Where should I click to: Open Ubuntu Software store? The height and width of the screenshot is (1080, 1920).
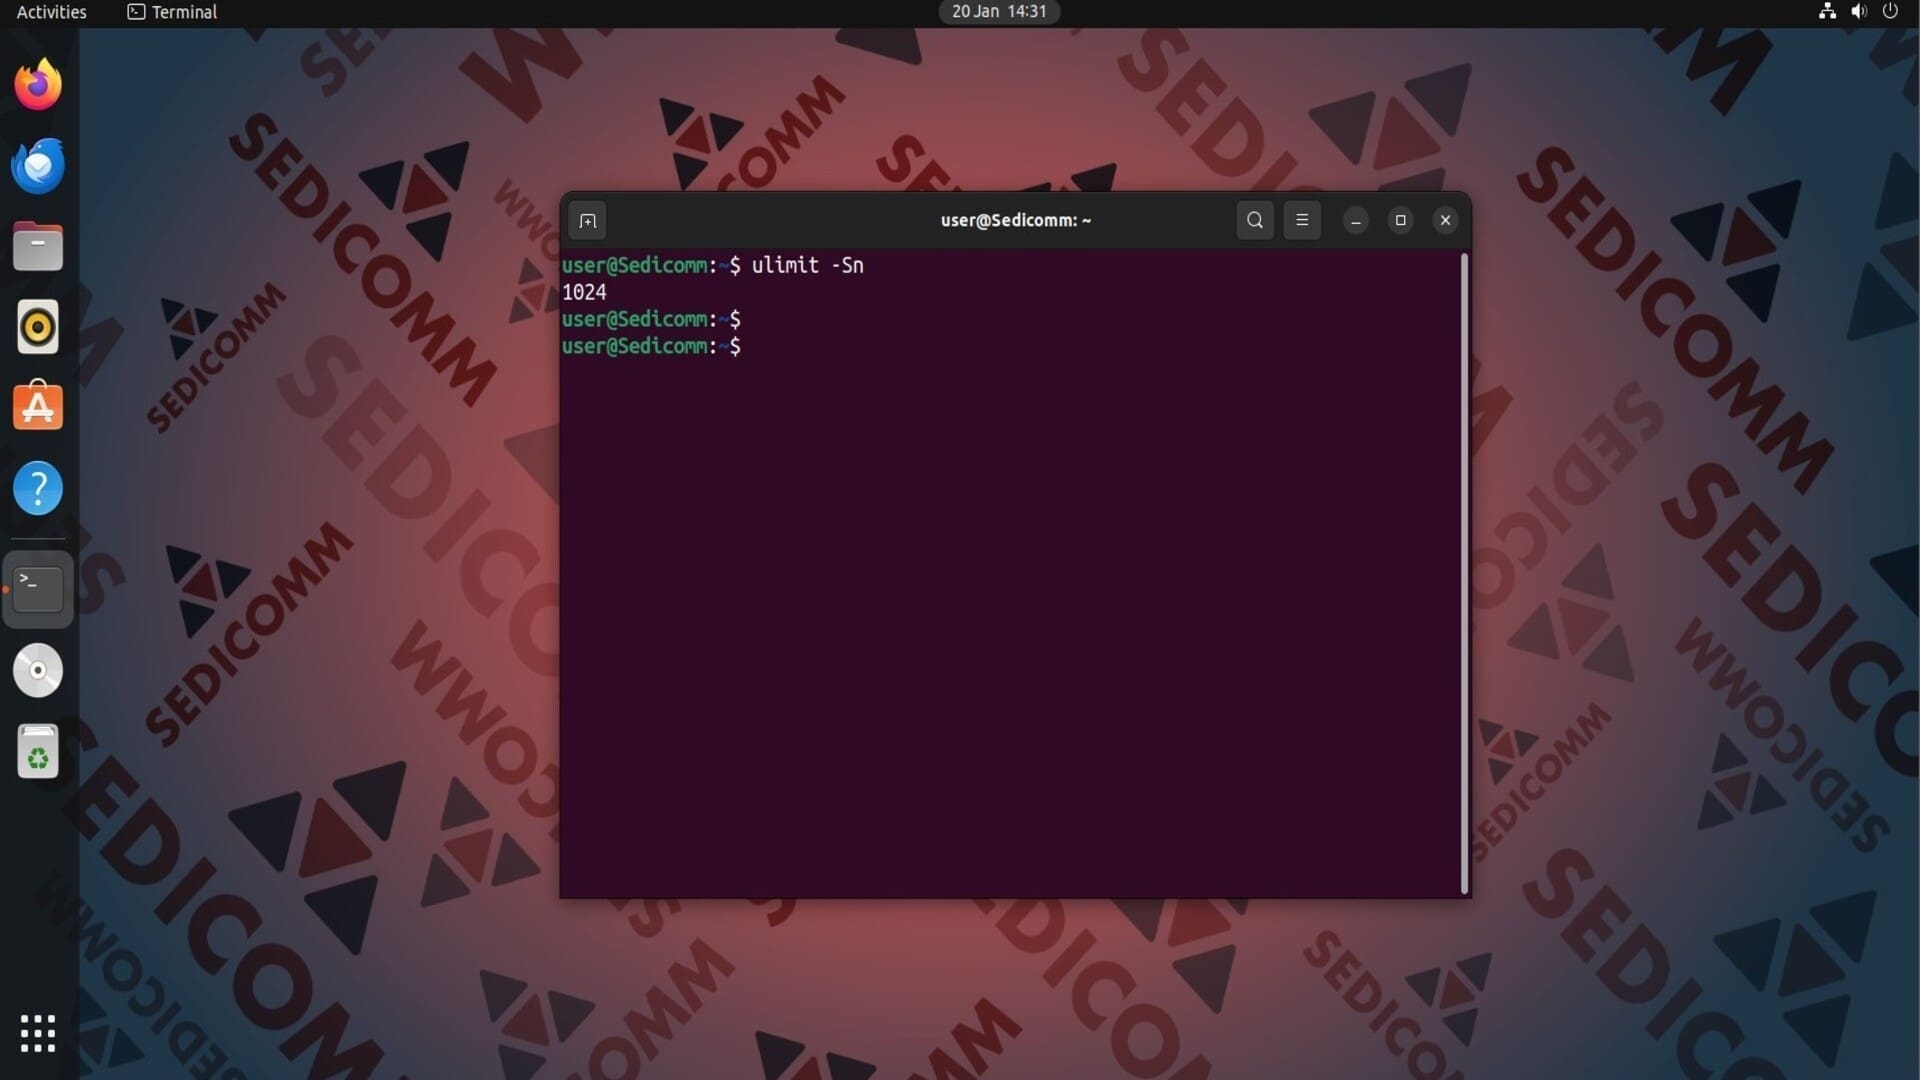(38, 407)
